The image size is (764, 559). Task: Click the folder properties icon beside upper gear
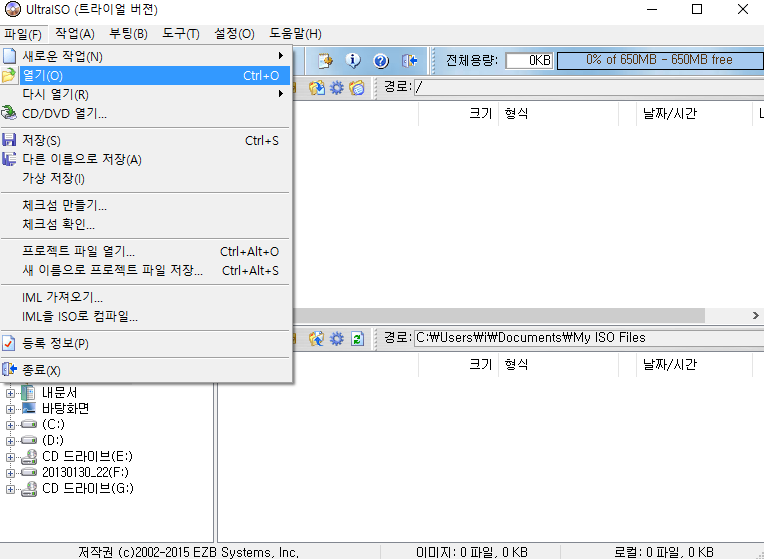tap(357, 88)
